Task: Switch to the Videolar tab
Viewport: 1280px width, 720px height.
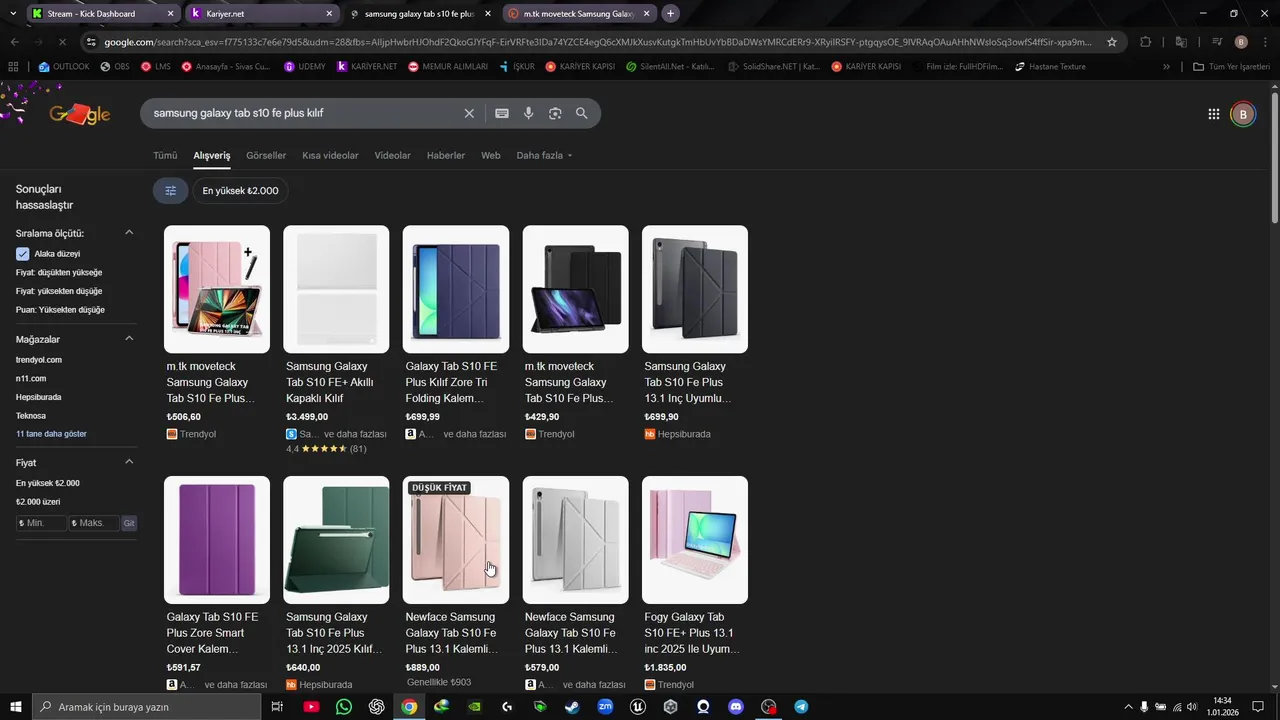Action: (392, 155)
